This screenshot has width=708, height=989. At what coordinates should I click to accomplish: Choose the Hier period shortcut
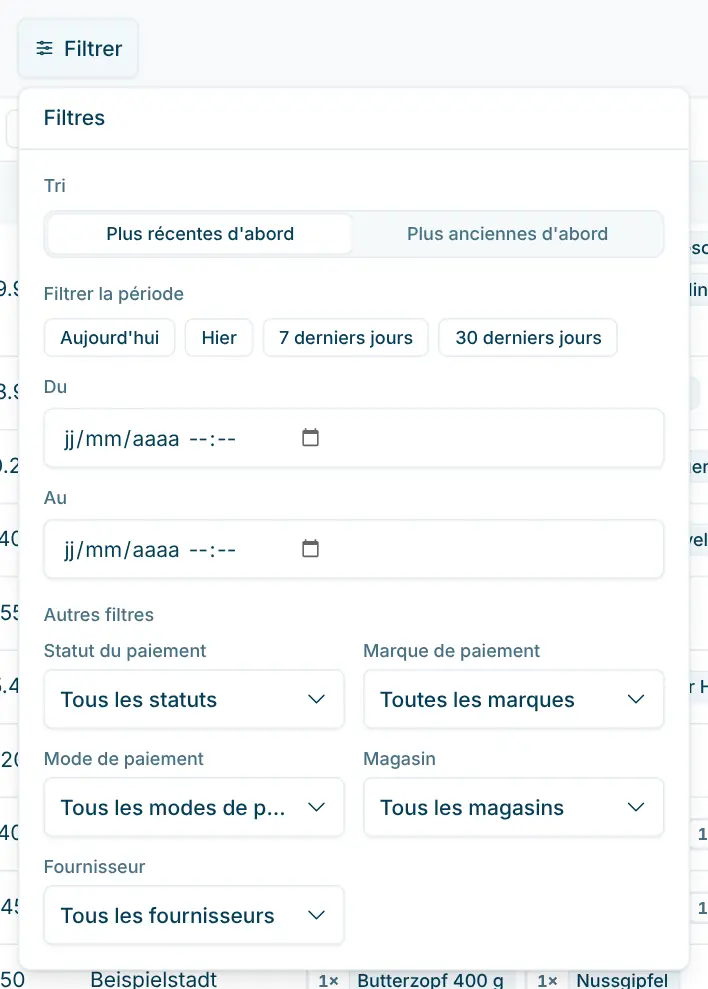click(x=219, y=337)
